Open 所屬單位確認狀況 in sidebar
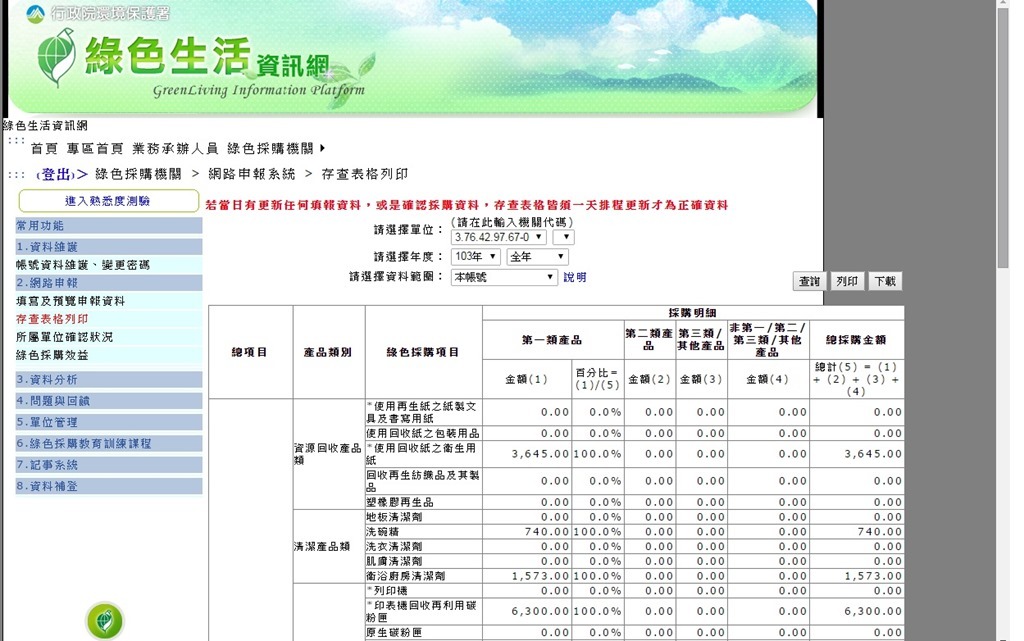Image resolution: width=1024 pixels, height=641 pixels. tap(65, 337)
